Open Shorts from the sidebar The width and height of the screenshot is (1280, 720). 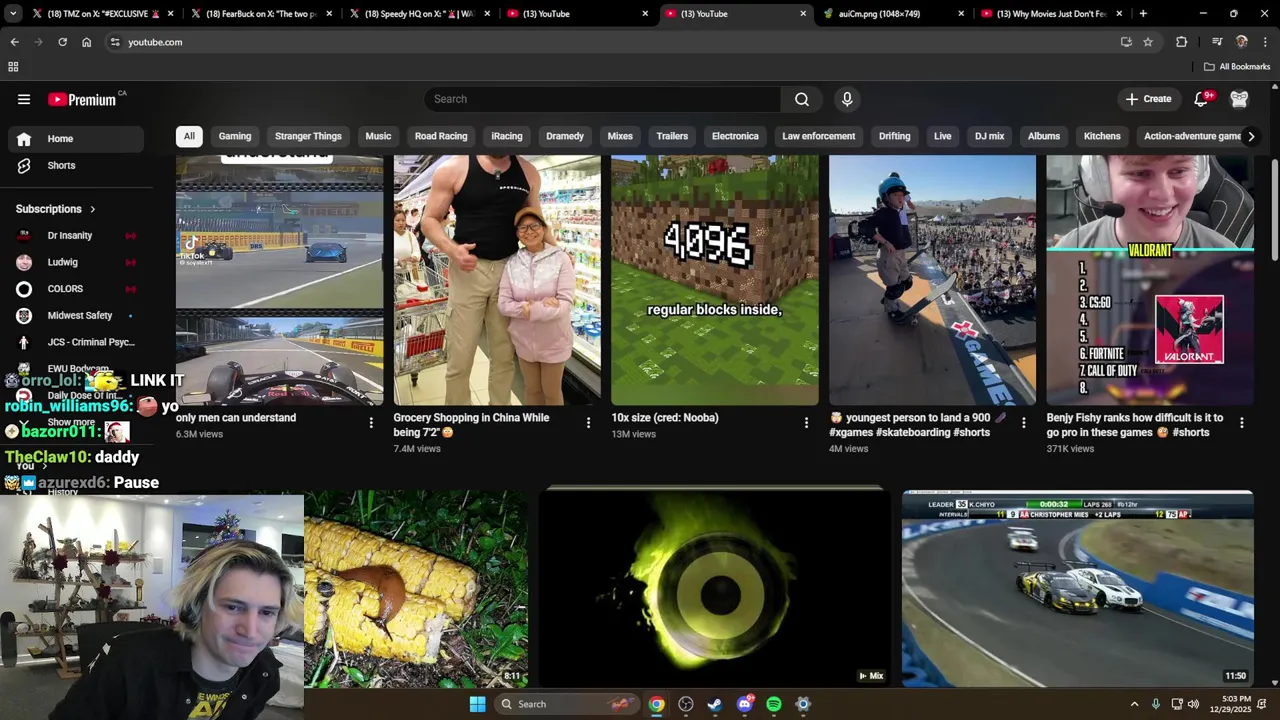76,165
